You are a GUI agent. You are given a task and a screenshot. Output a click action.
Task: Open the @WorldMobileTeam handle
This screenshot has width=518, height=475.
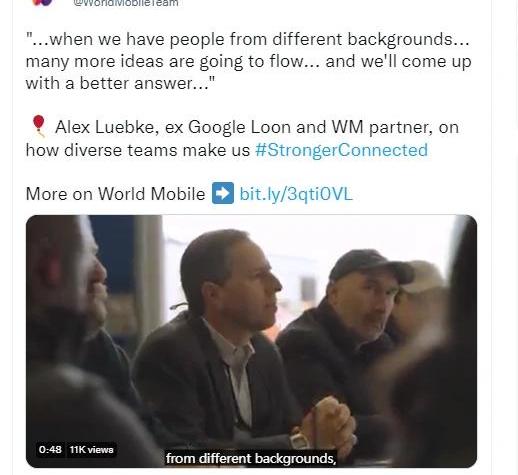coord(126,3)
